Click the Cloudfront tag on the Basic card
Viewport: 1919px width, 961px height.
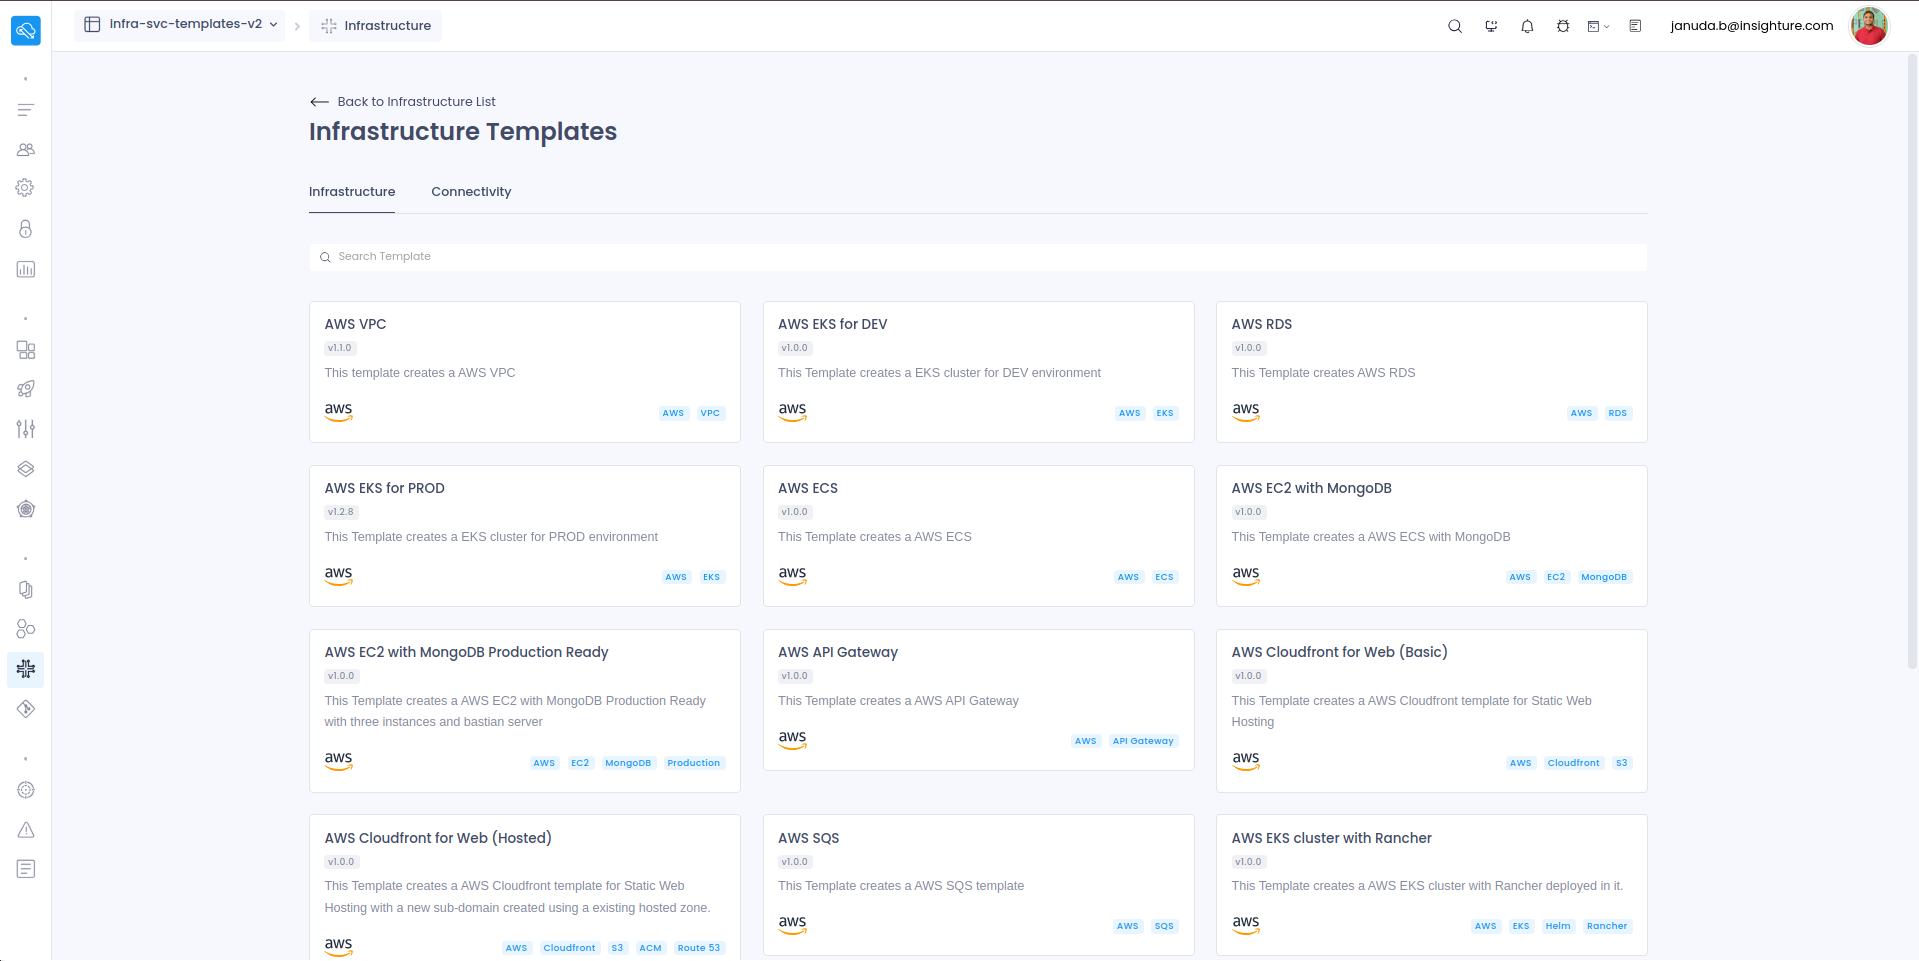point(1574,763)
